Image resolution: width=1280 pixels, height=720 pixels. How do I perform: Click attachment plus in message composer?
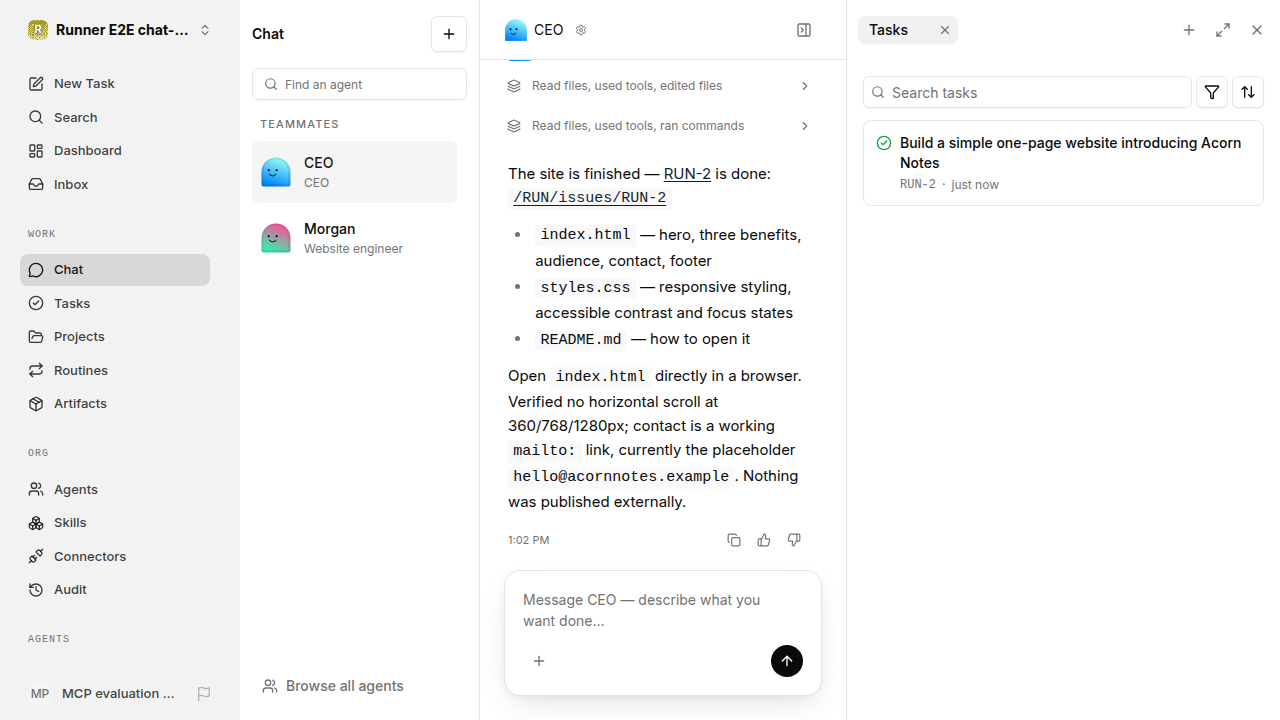pos(539,661)
